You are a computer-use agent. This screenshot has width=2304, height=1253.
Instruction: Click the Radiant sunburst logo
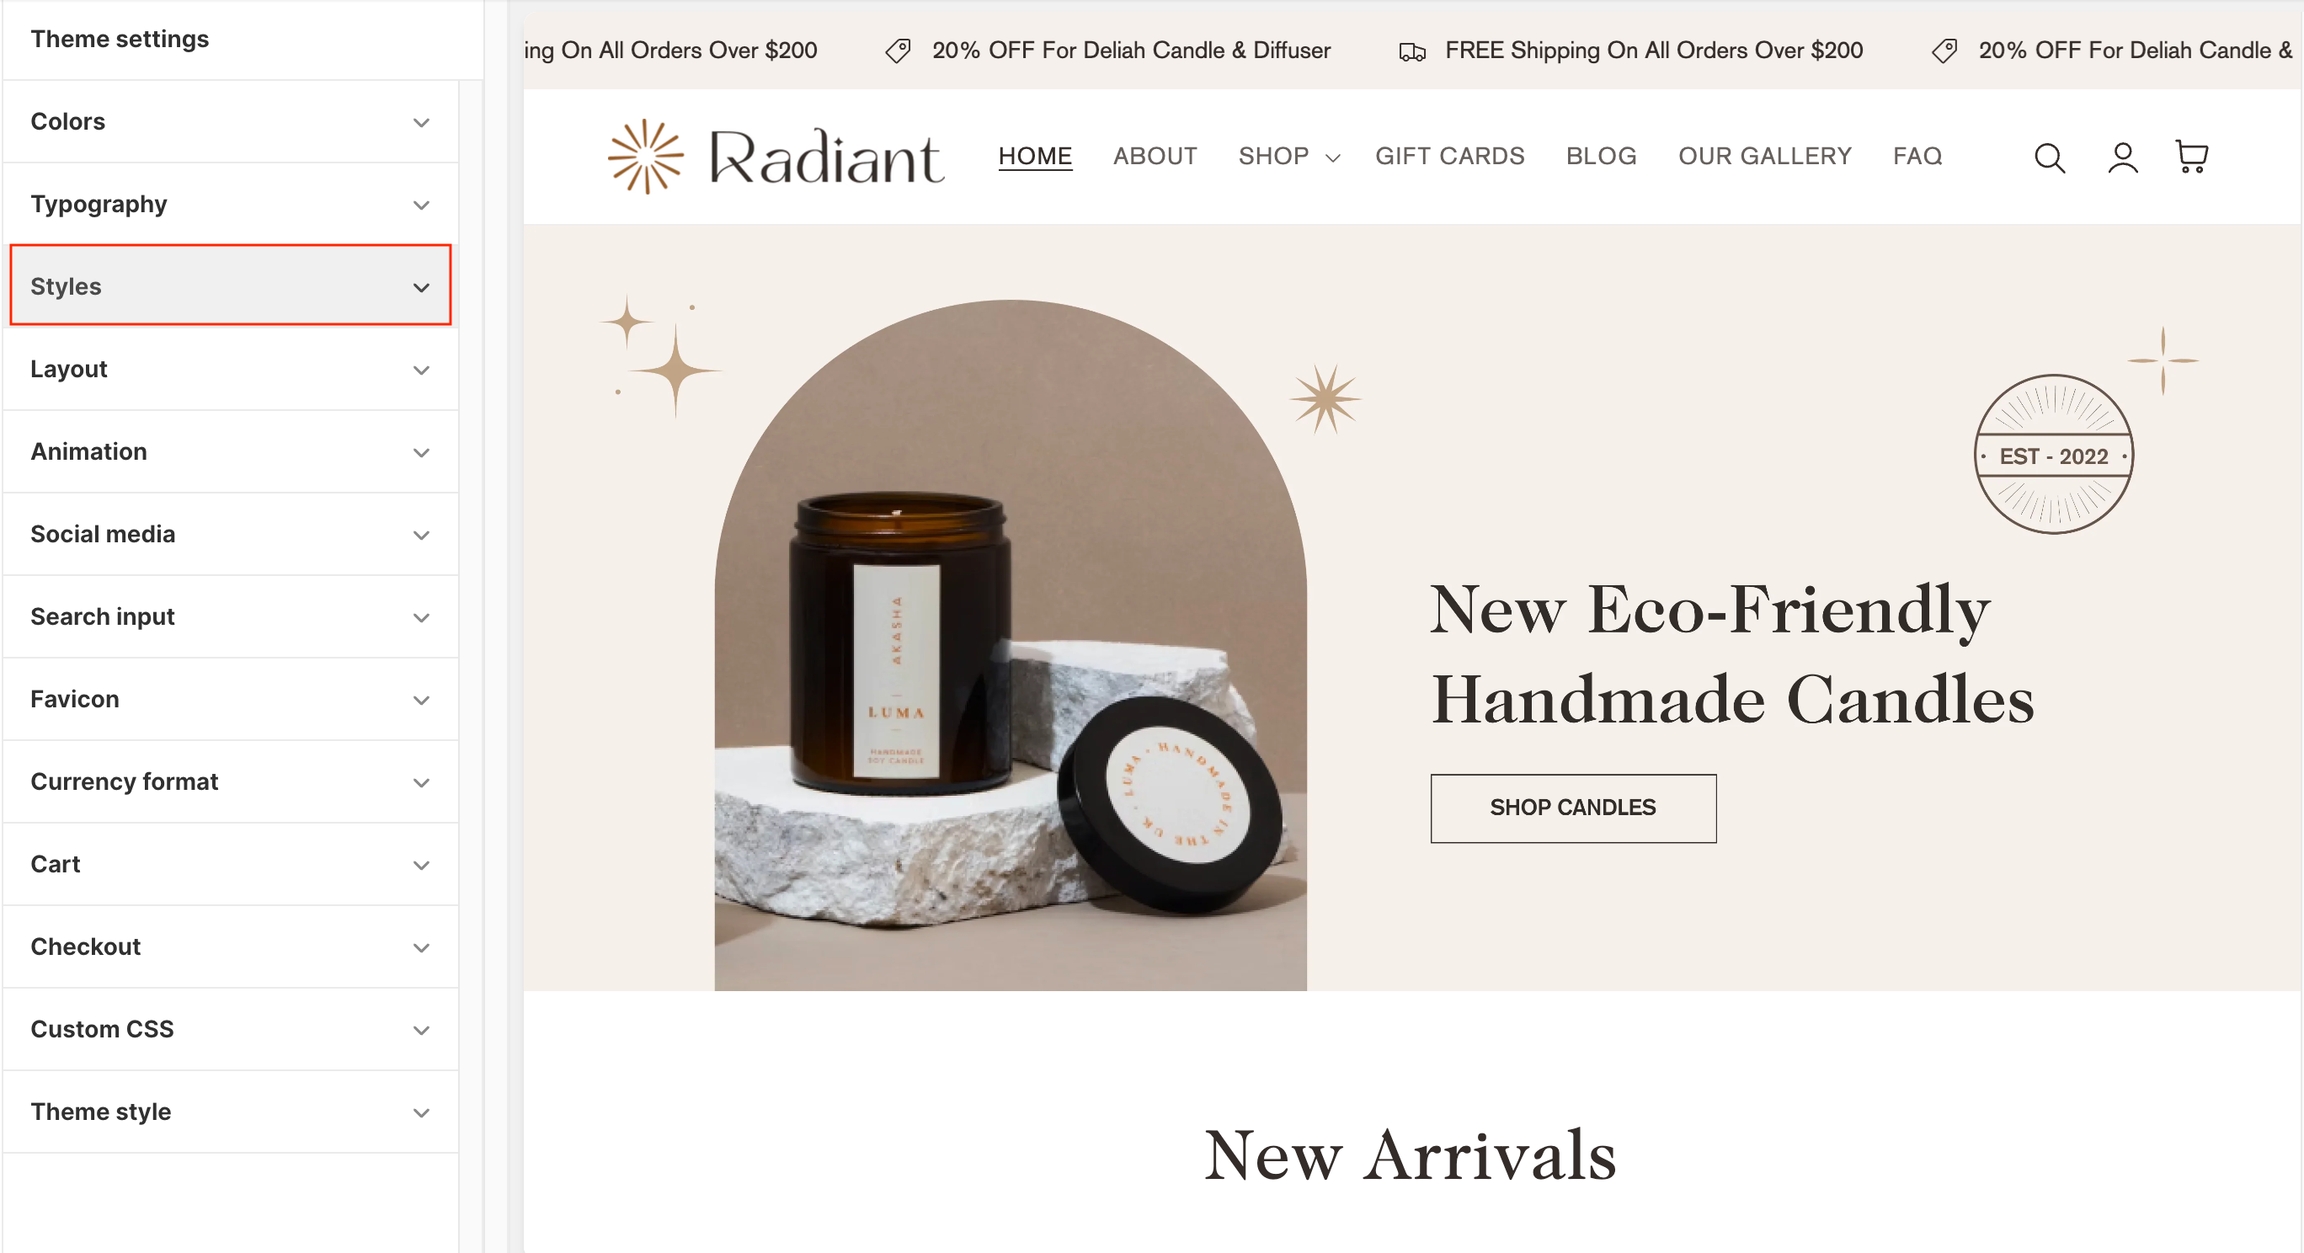646,157
